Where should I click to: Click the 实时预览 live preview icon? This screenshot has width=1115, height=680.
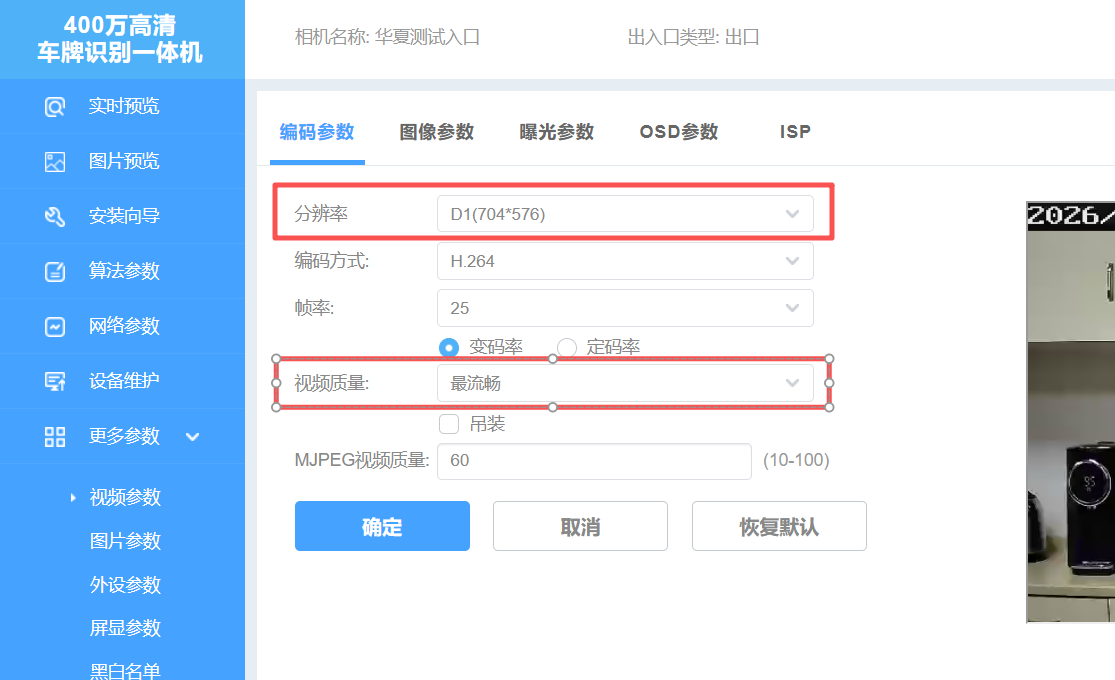pos(55,107)
